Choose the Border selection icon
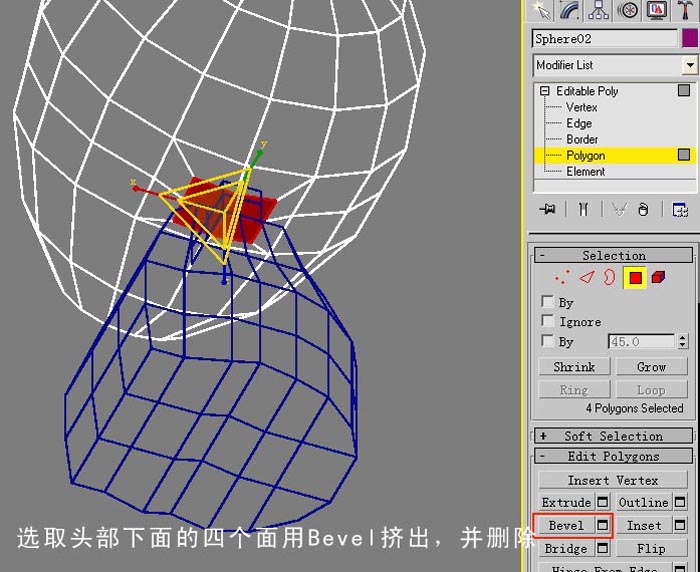Screen dimensions: 700x572 click(609, 277)
